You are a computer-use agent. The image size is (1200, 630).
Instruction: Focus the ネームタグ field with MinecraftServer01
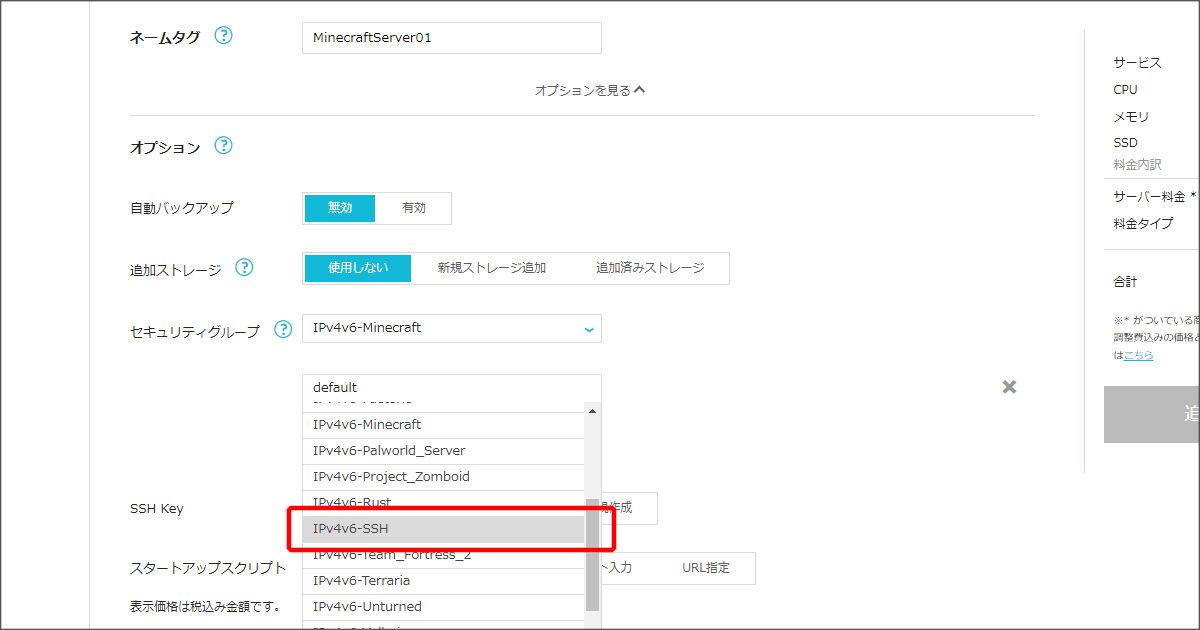pos(452,38)
